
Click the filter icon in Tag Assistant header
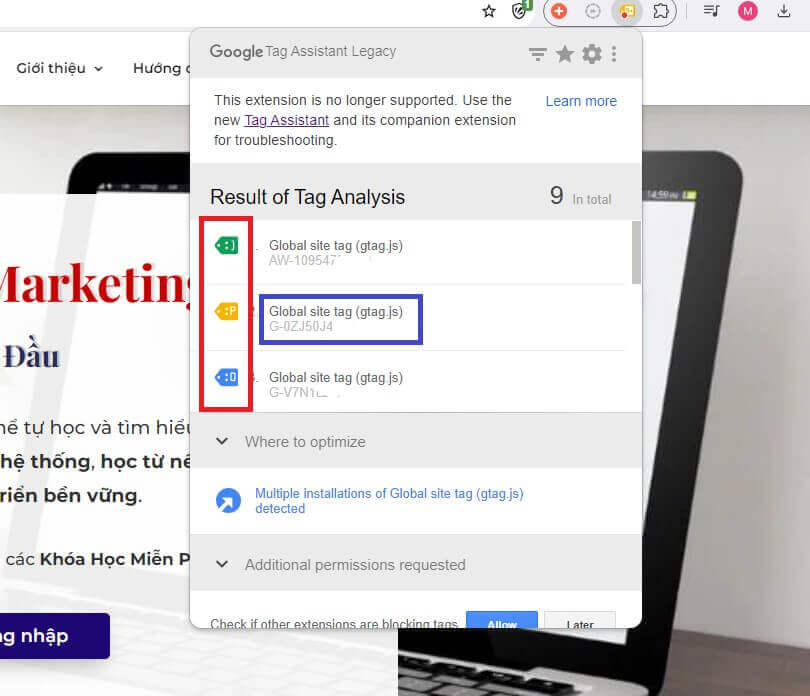coord(537,54)
